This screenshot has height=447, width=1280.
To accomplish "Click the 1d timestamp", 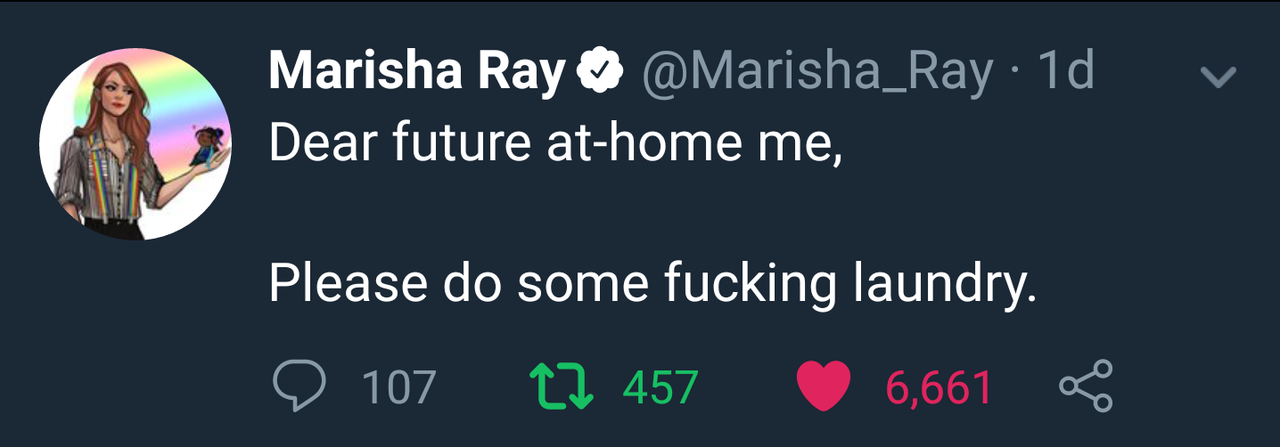I will point(1066,72).
